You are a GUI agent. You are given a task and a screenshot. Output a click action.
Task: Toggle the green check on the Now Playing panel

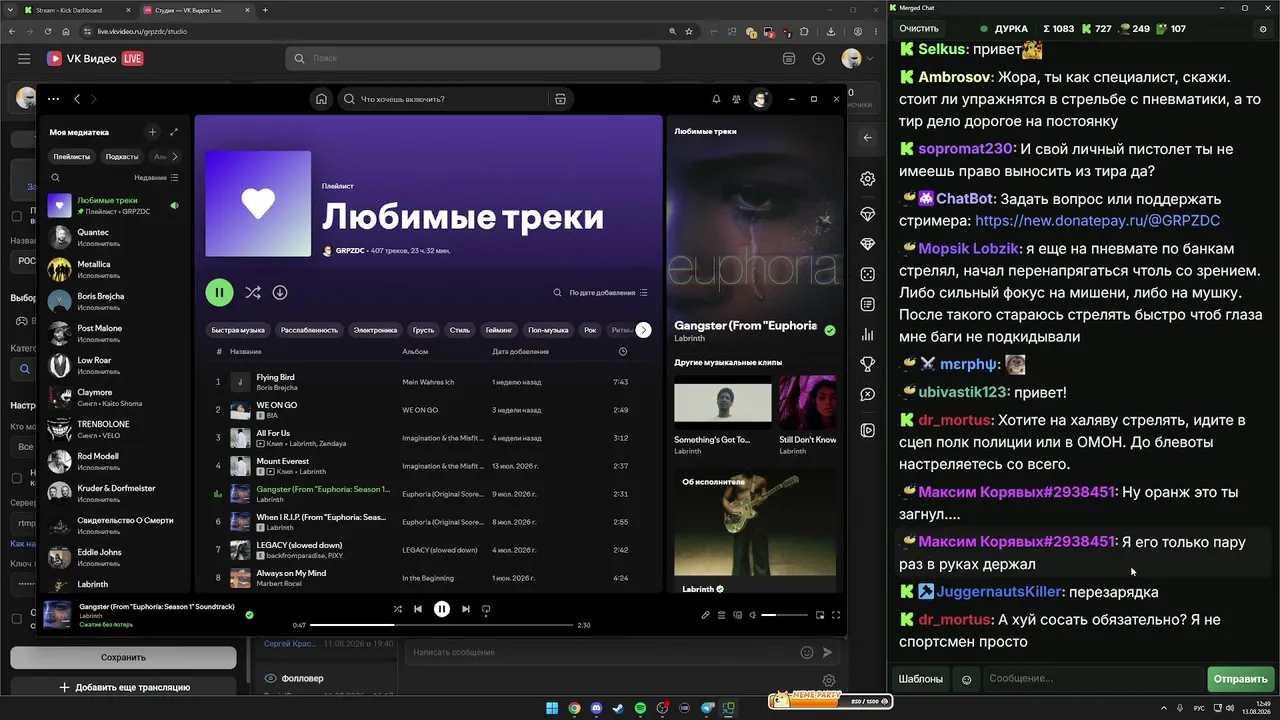point(830,330)
